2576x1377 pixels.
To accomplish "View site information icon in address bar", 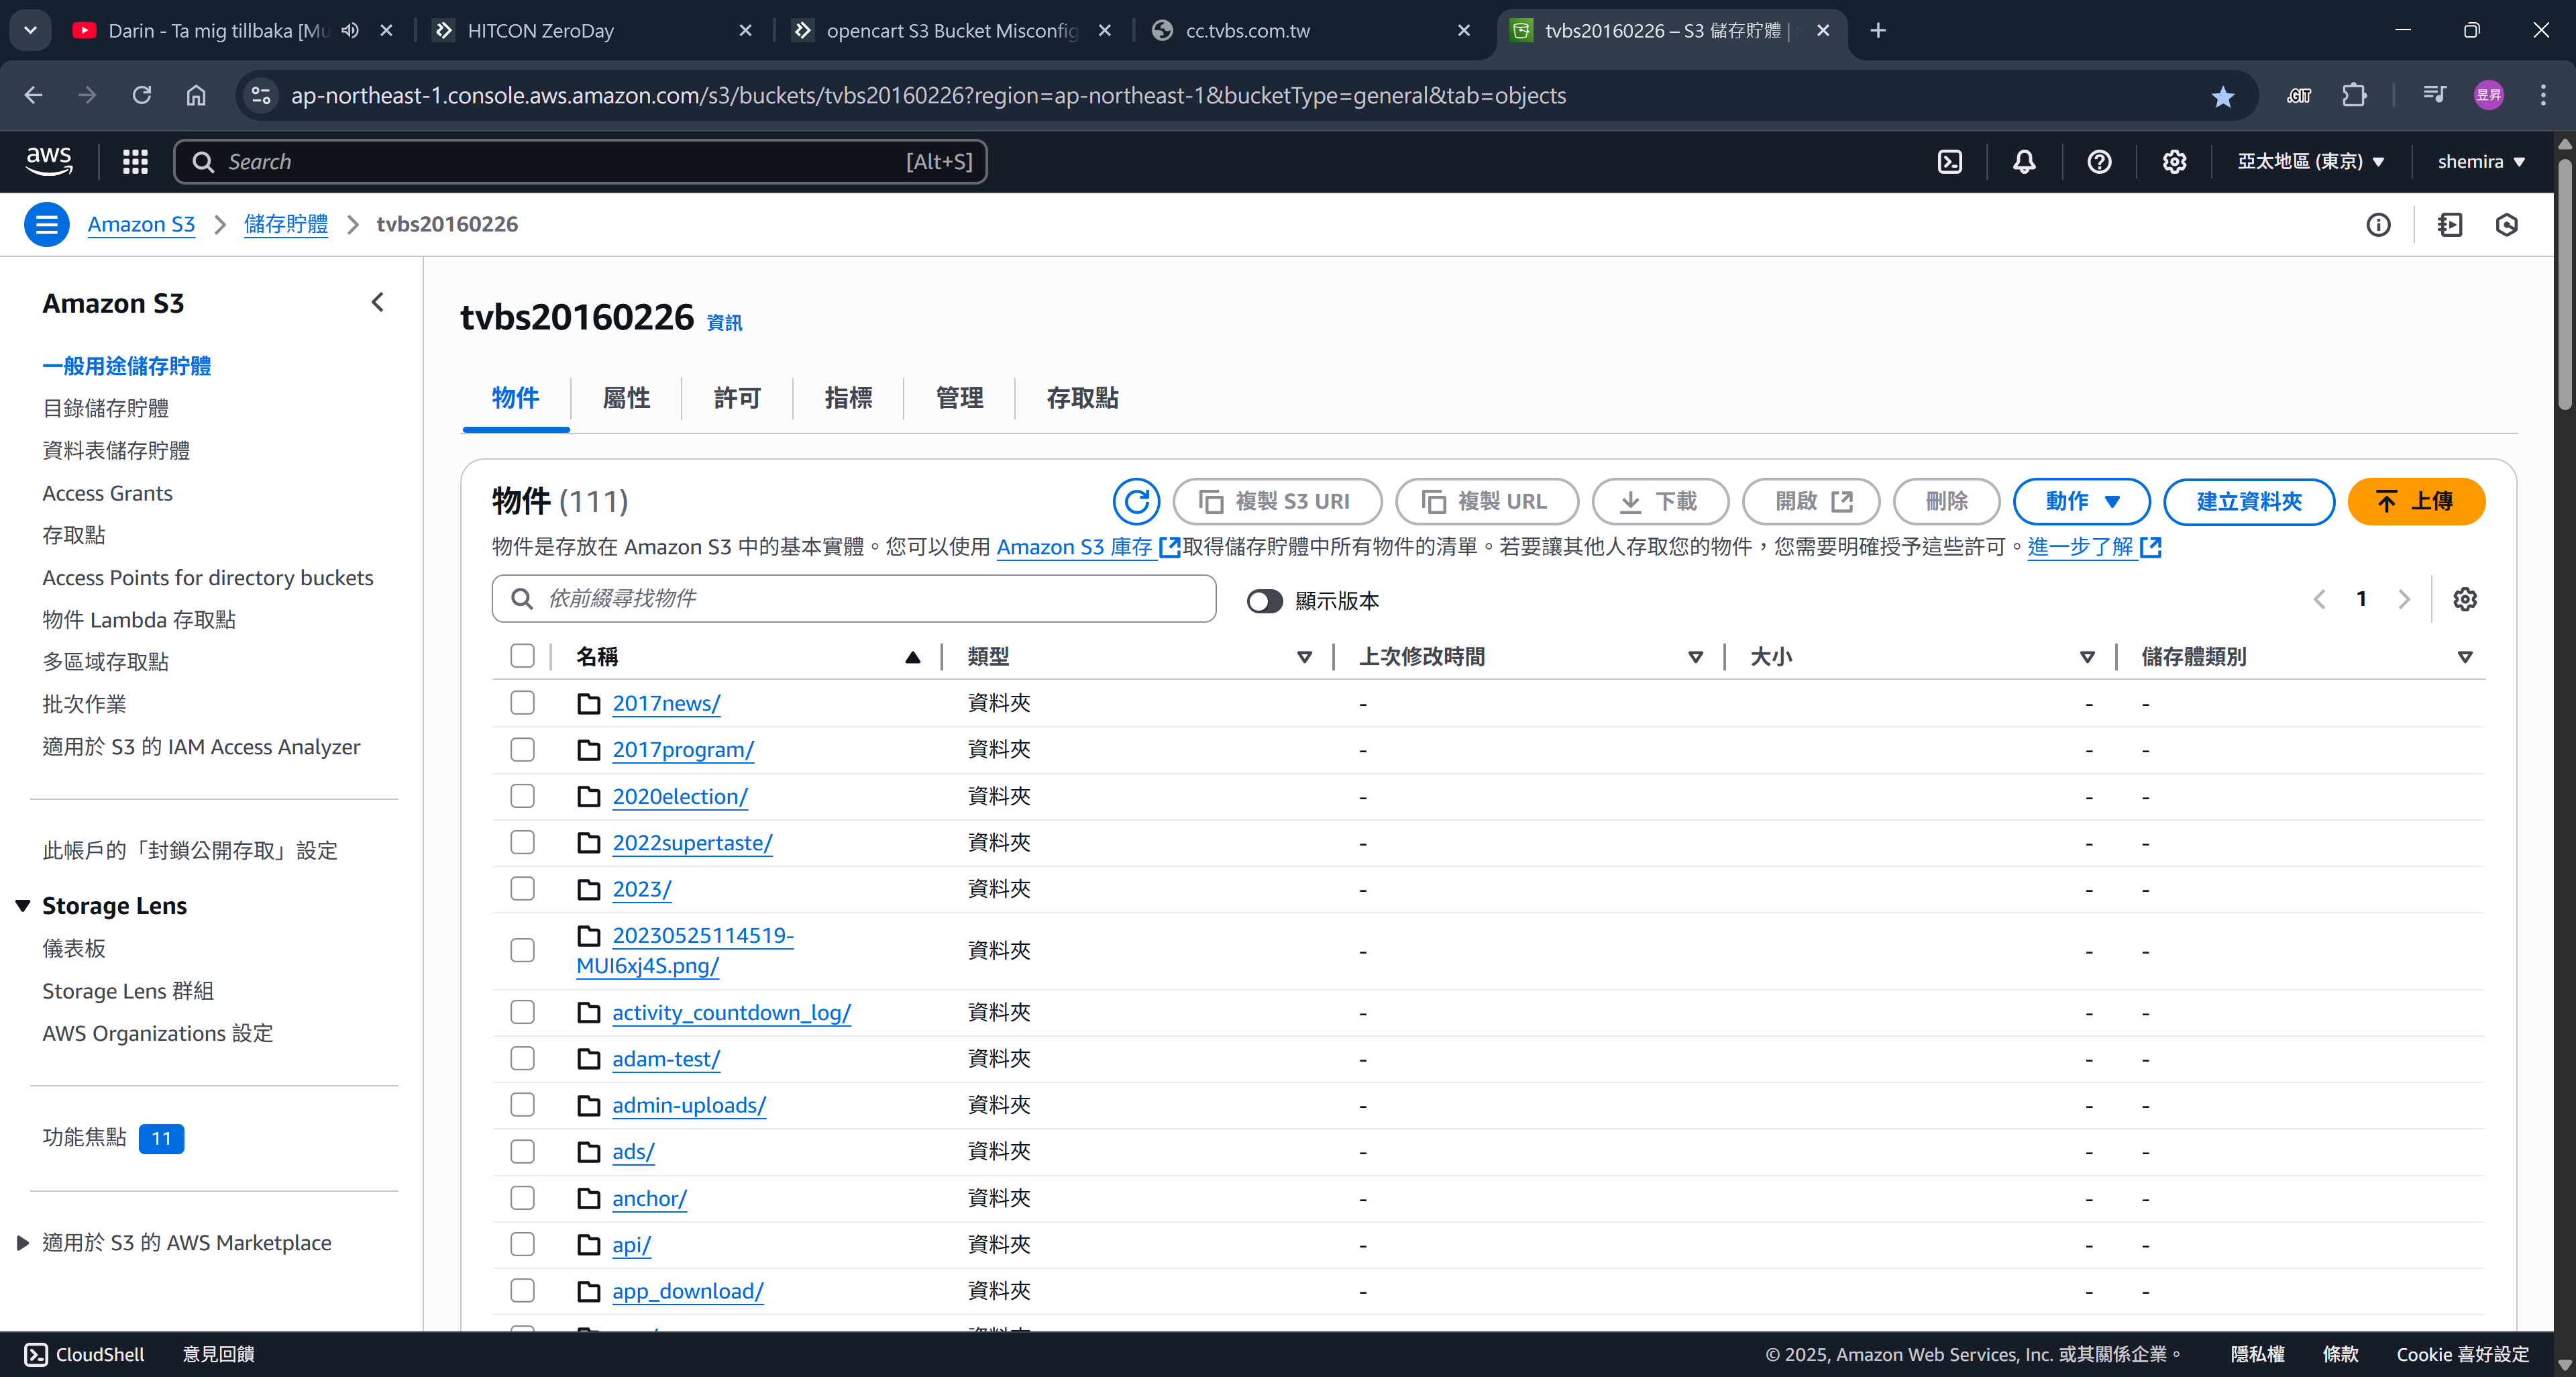I will click(261, 95).
